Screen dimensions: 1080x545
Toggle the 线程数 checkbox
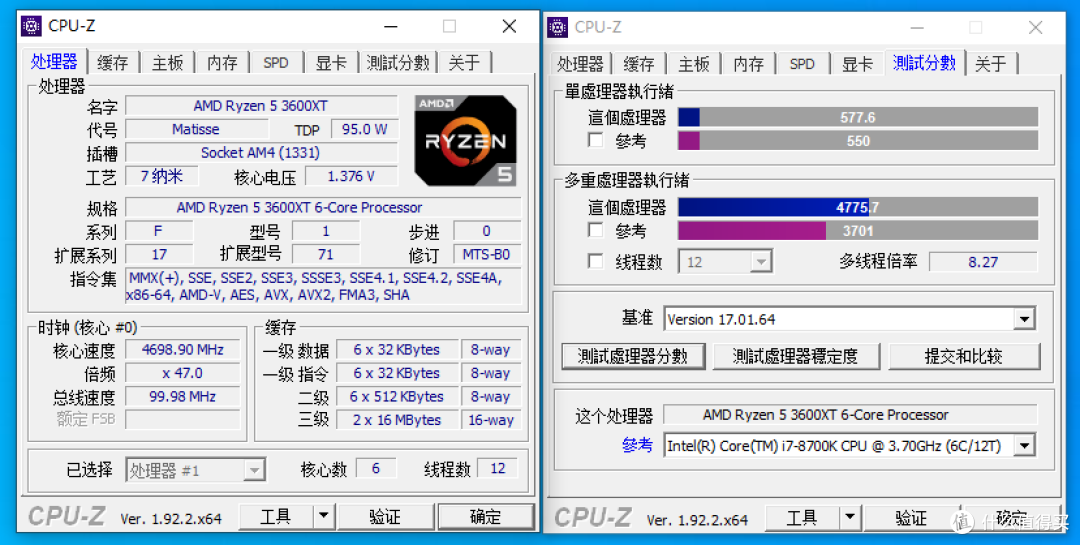(596, 262)
